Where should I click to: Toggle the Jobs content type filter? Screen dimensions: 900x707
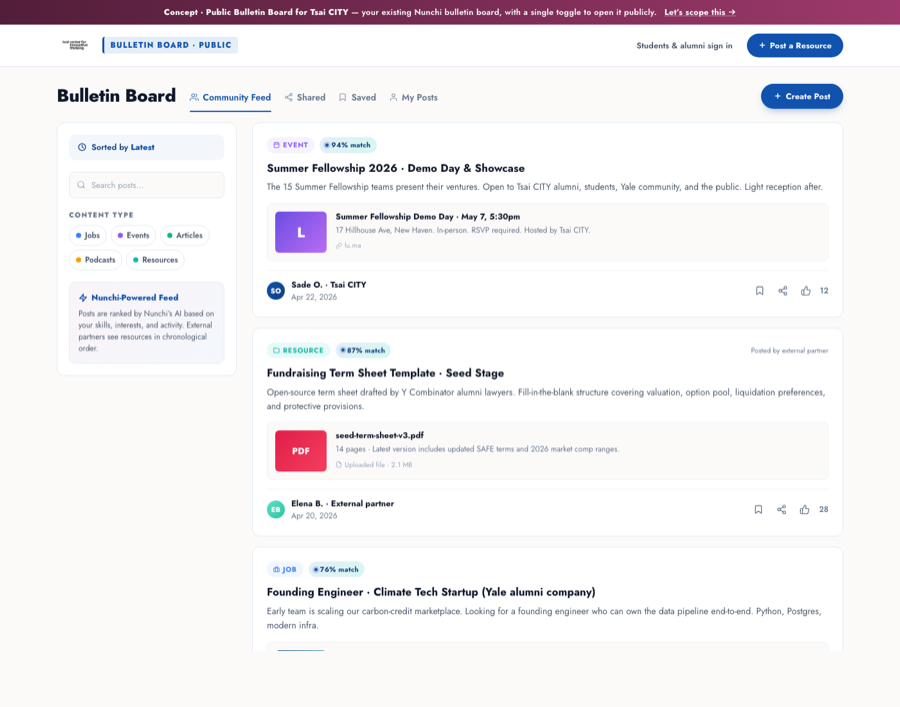coord(88,236)
